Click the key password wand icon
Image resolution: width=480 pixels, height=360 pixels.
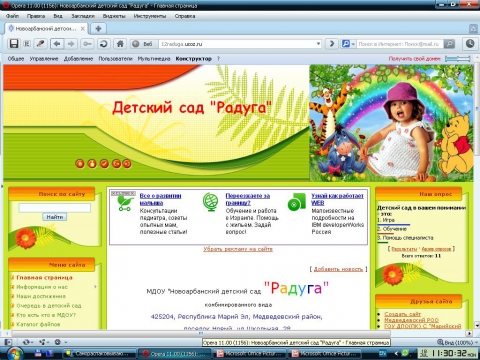point(87,44)
